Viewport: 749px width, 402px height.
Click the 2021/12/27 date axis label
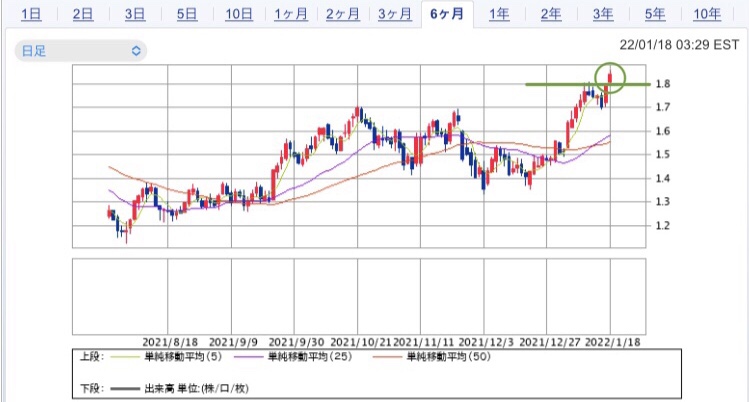550,342
